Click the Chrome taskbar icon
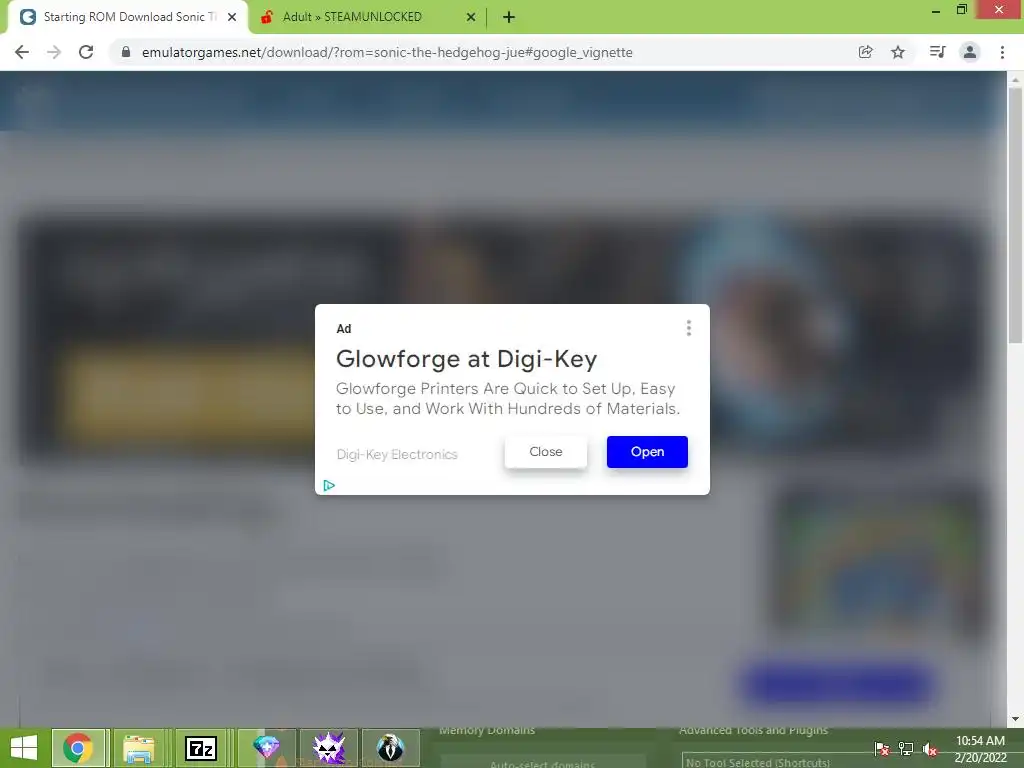Image resolution: width=1024 pixels, height=768 pixels. (x=78, y=748)
